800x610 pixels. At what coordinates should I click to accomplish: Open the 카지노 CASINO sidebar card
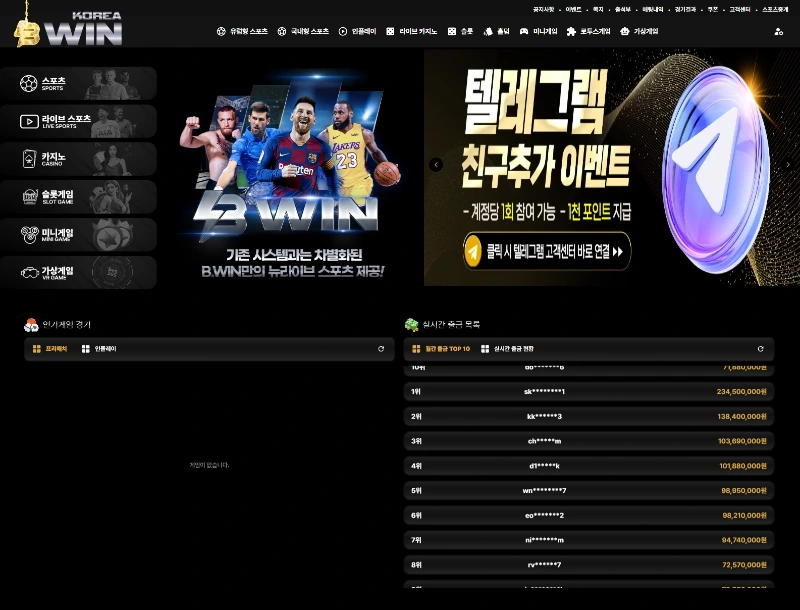pyautogui.click(x=78, y=159)
